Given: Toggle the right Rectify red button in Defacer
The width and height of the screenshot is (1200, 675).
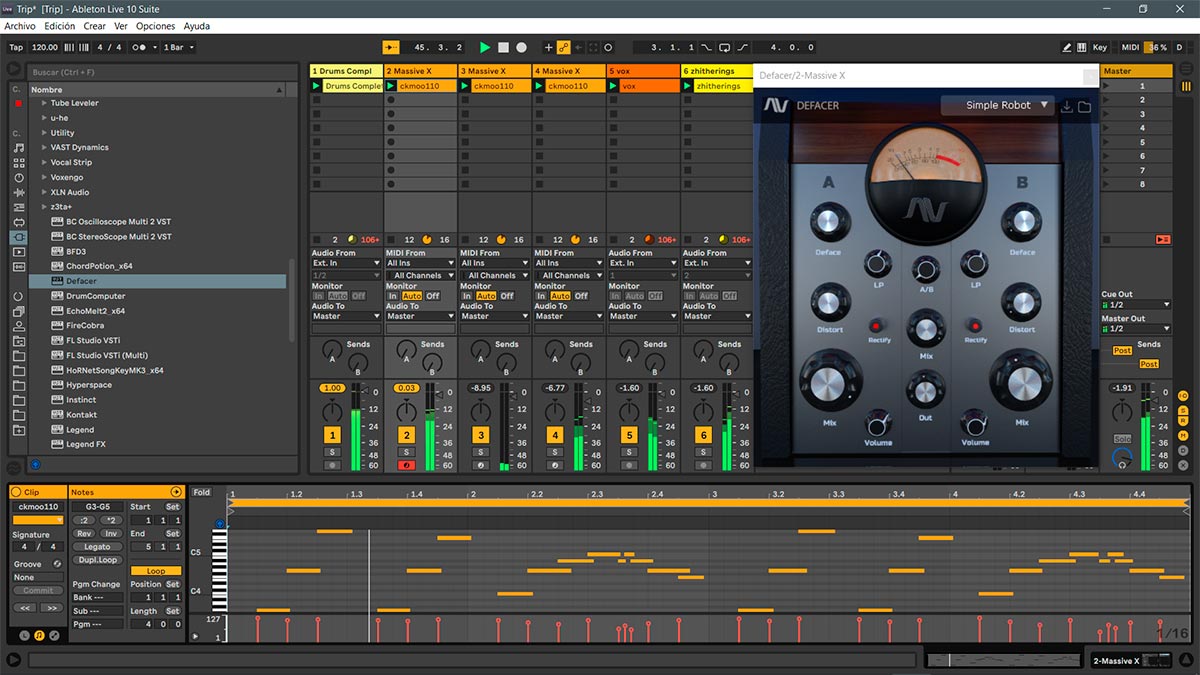Looking at the screenshot, I should (975, 326).
